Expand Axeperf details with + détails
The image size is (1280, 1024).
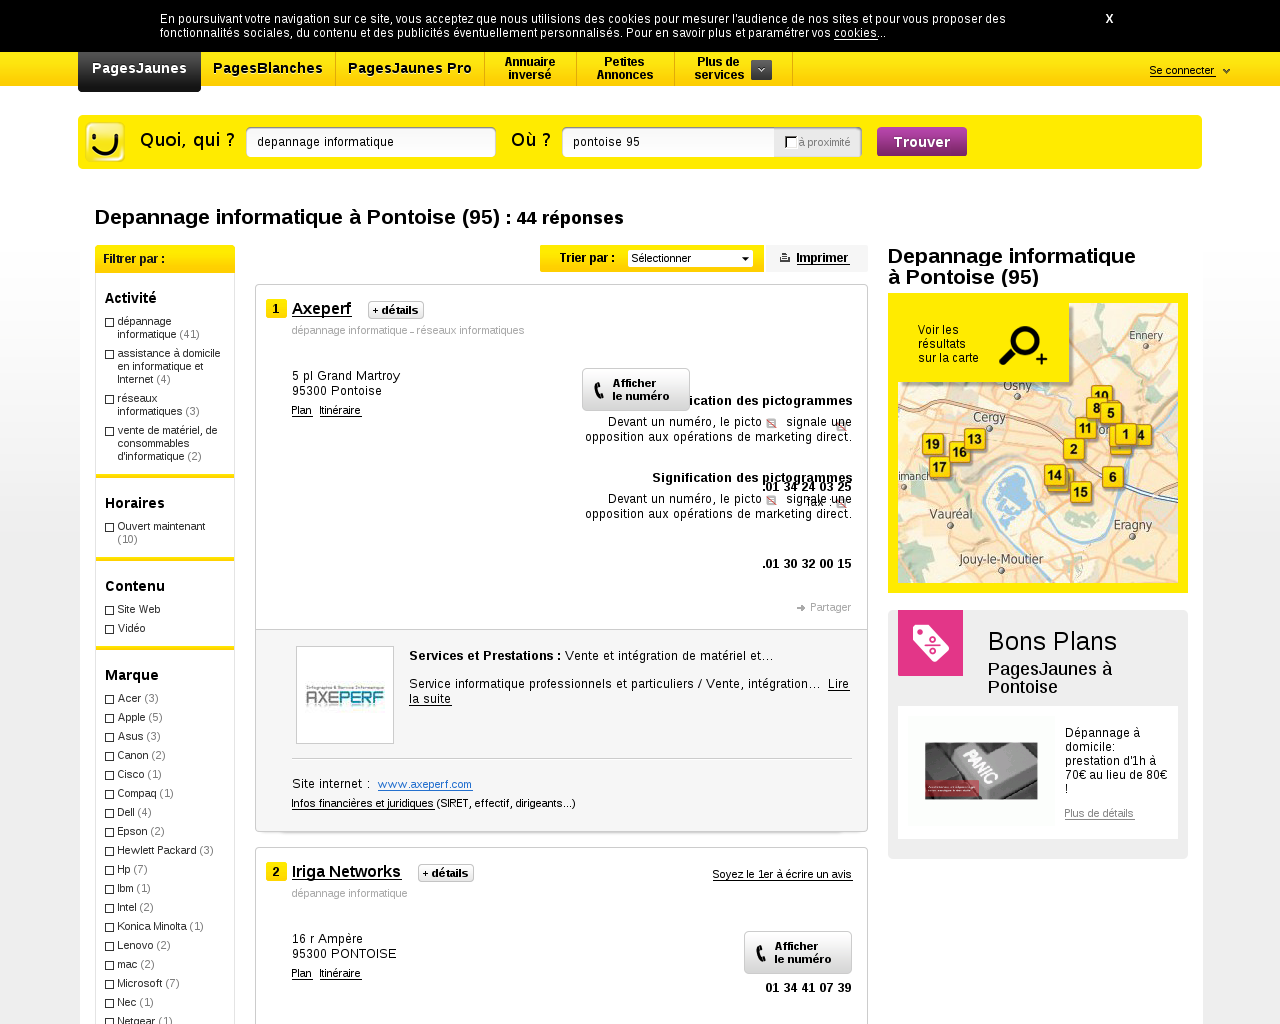(x=396, y=310)
